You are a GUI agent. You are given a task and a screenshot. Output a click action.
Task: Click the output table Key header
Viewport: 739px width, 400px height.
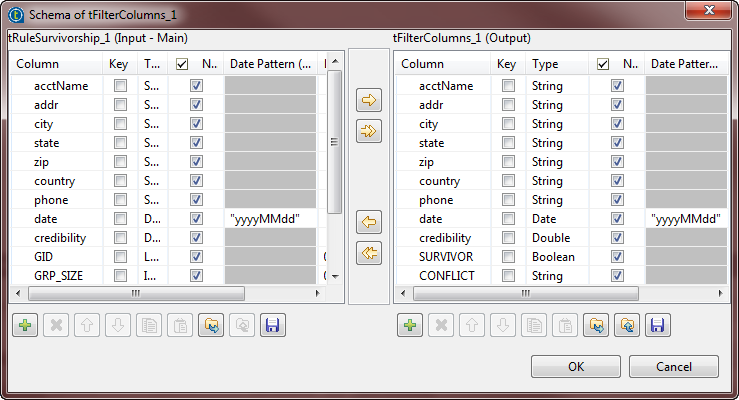508,64
